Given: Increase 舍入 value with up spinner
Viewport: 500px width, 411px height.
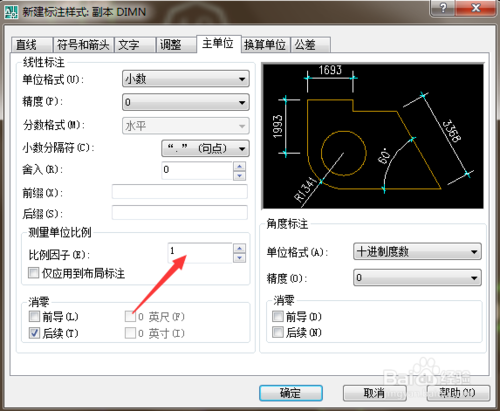Looking at the screenshot, I should pos(240,166).
